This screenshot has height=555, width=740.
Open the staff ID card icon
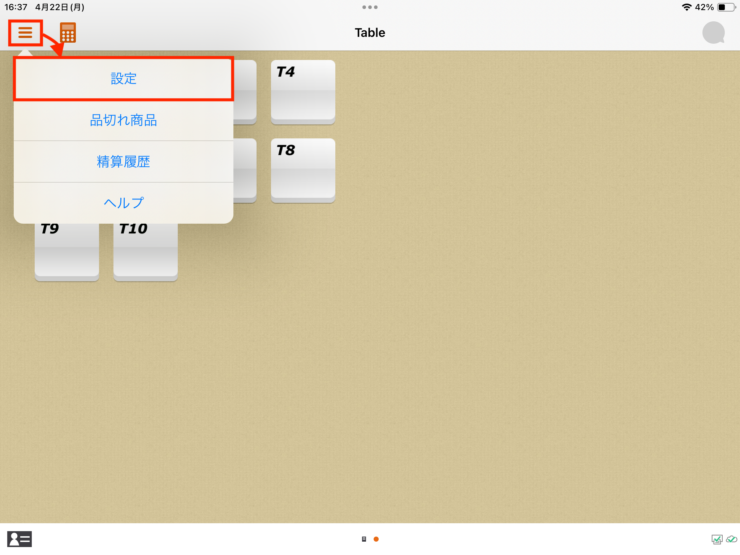19,539
